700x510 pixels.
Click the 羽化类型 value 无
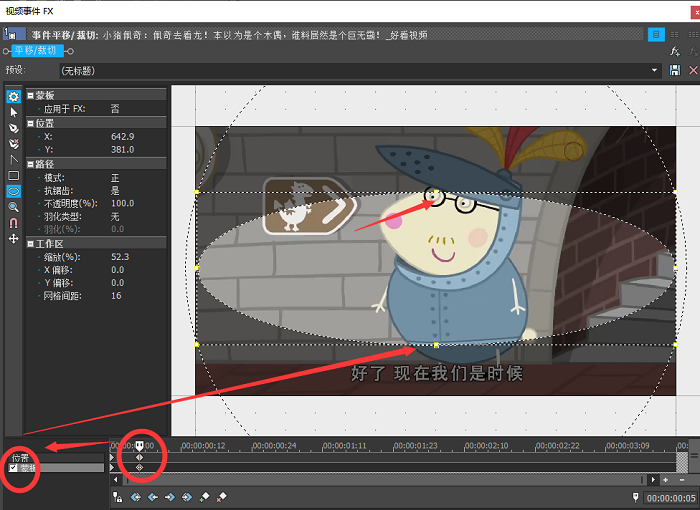[115, 217]
